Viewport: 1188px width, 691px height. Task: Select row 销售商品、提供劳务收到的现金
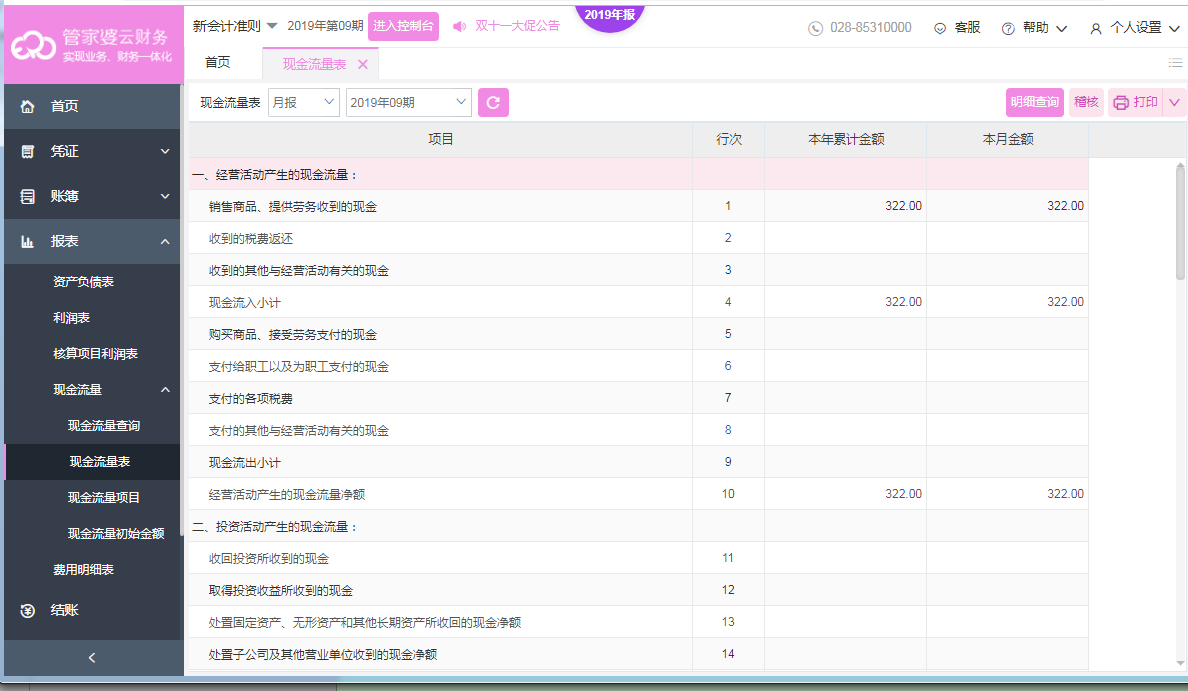point(639,206)
